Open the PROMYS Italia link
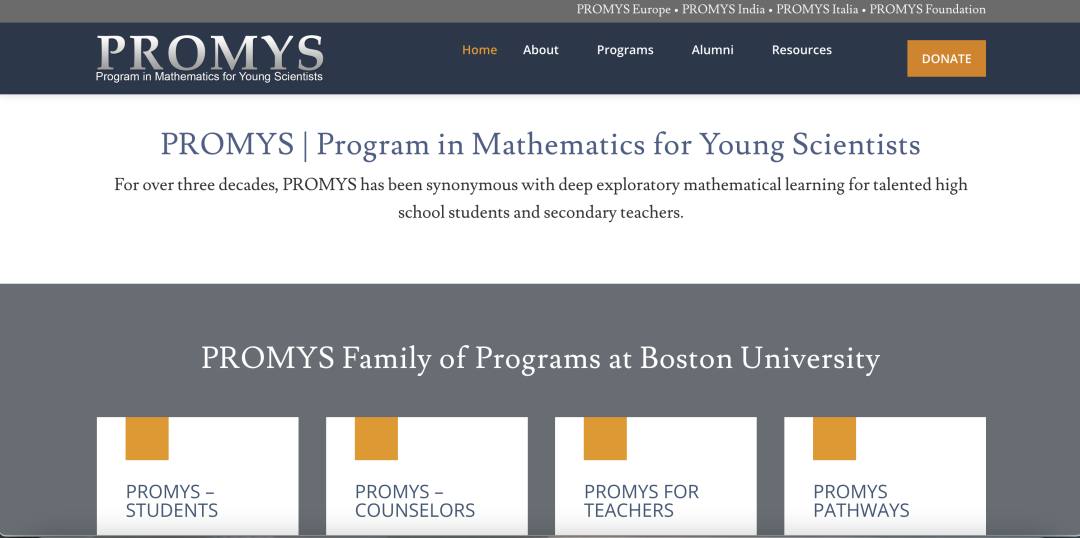This screenshot has height=538, width=1080. [817, 10]
